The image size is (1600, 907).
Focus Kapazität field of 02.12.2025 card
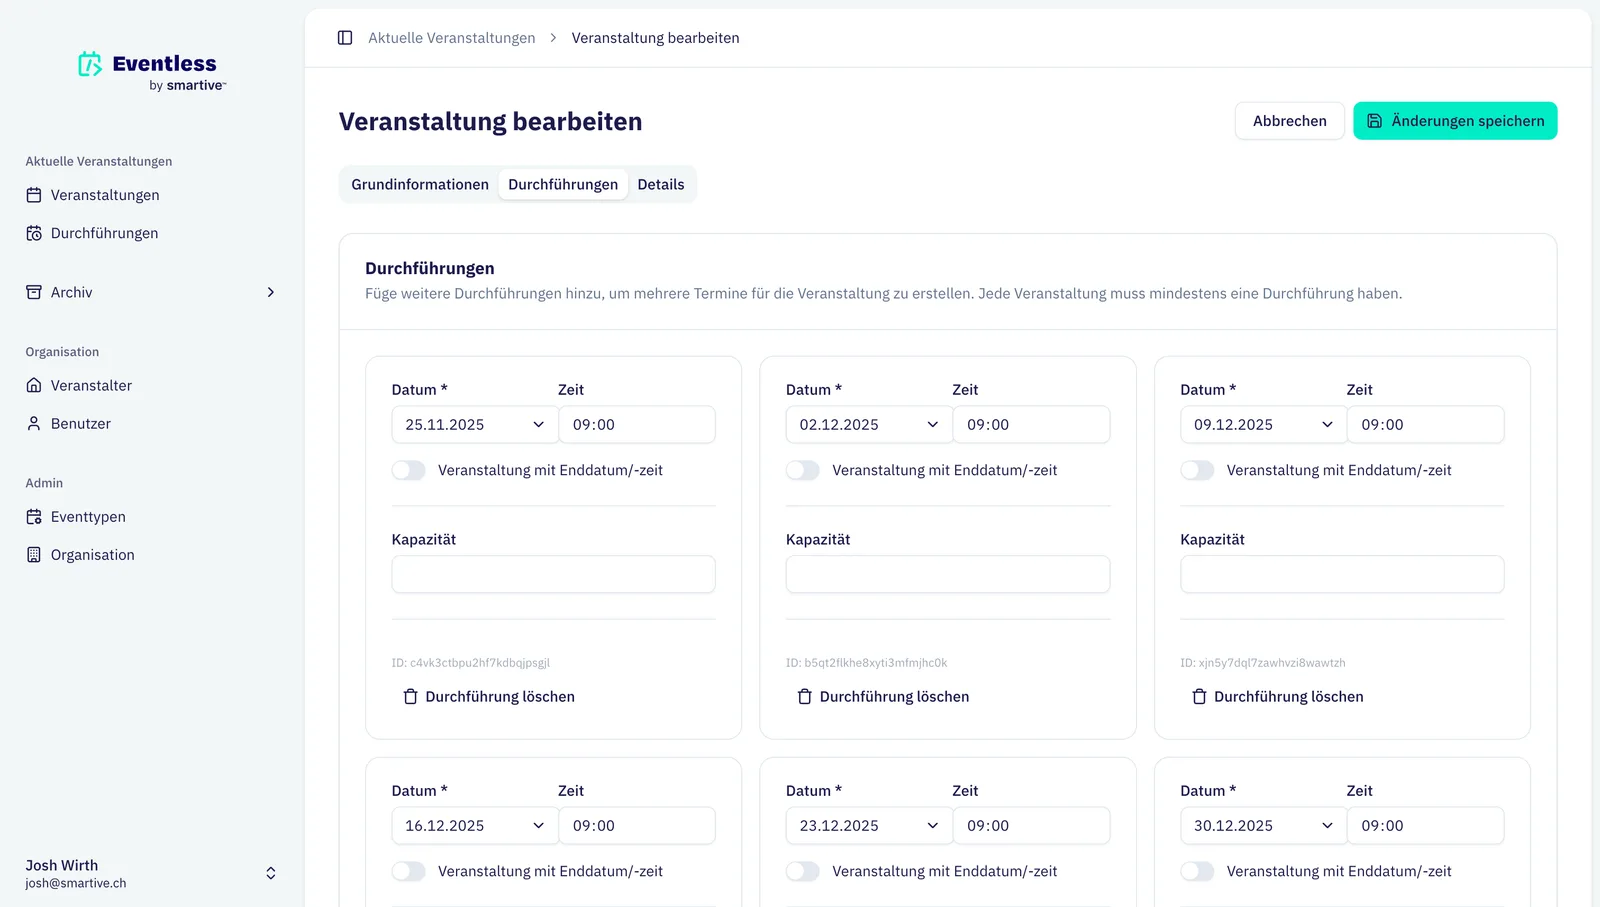tap(948, 575)
